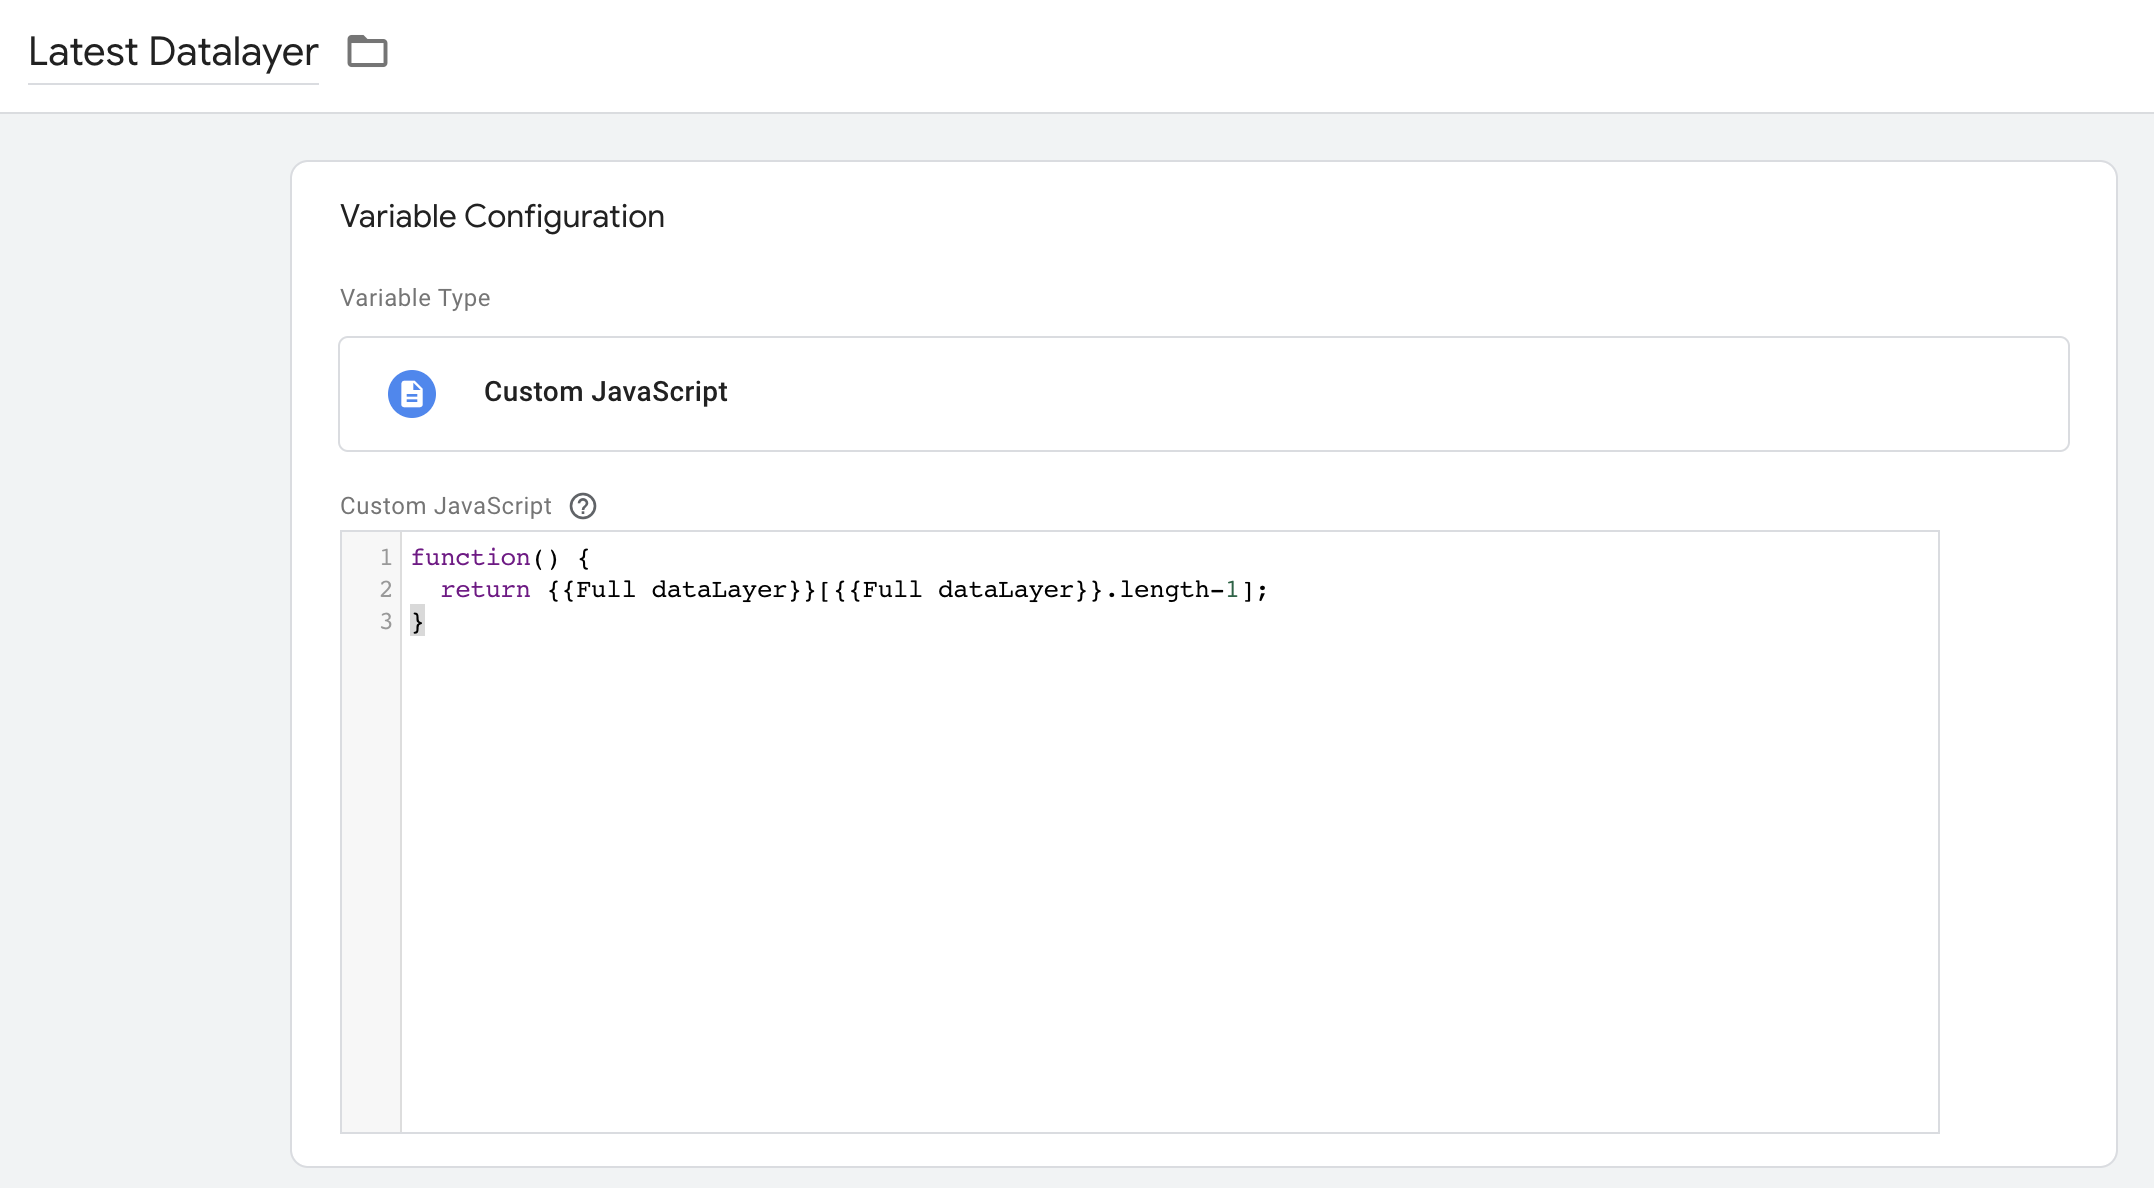Click the blue Custom JavaScript document icon
Screen dimensions: 2154x1188
point(412,394)
